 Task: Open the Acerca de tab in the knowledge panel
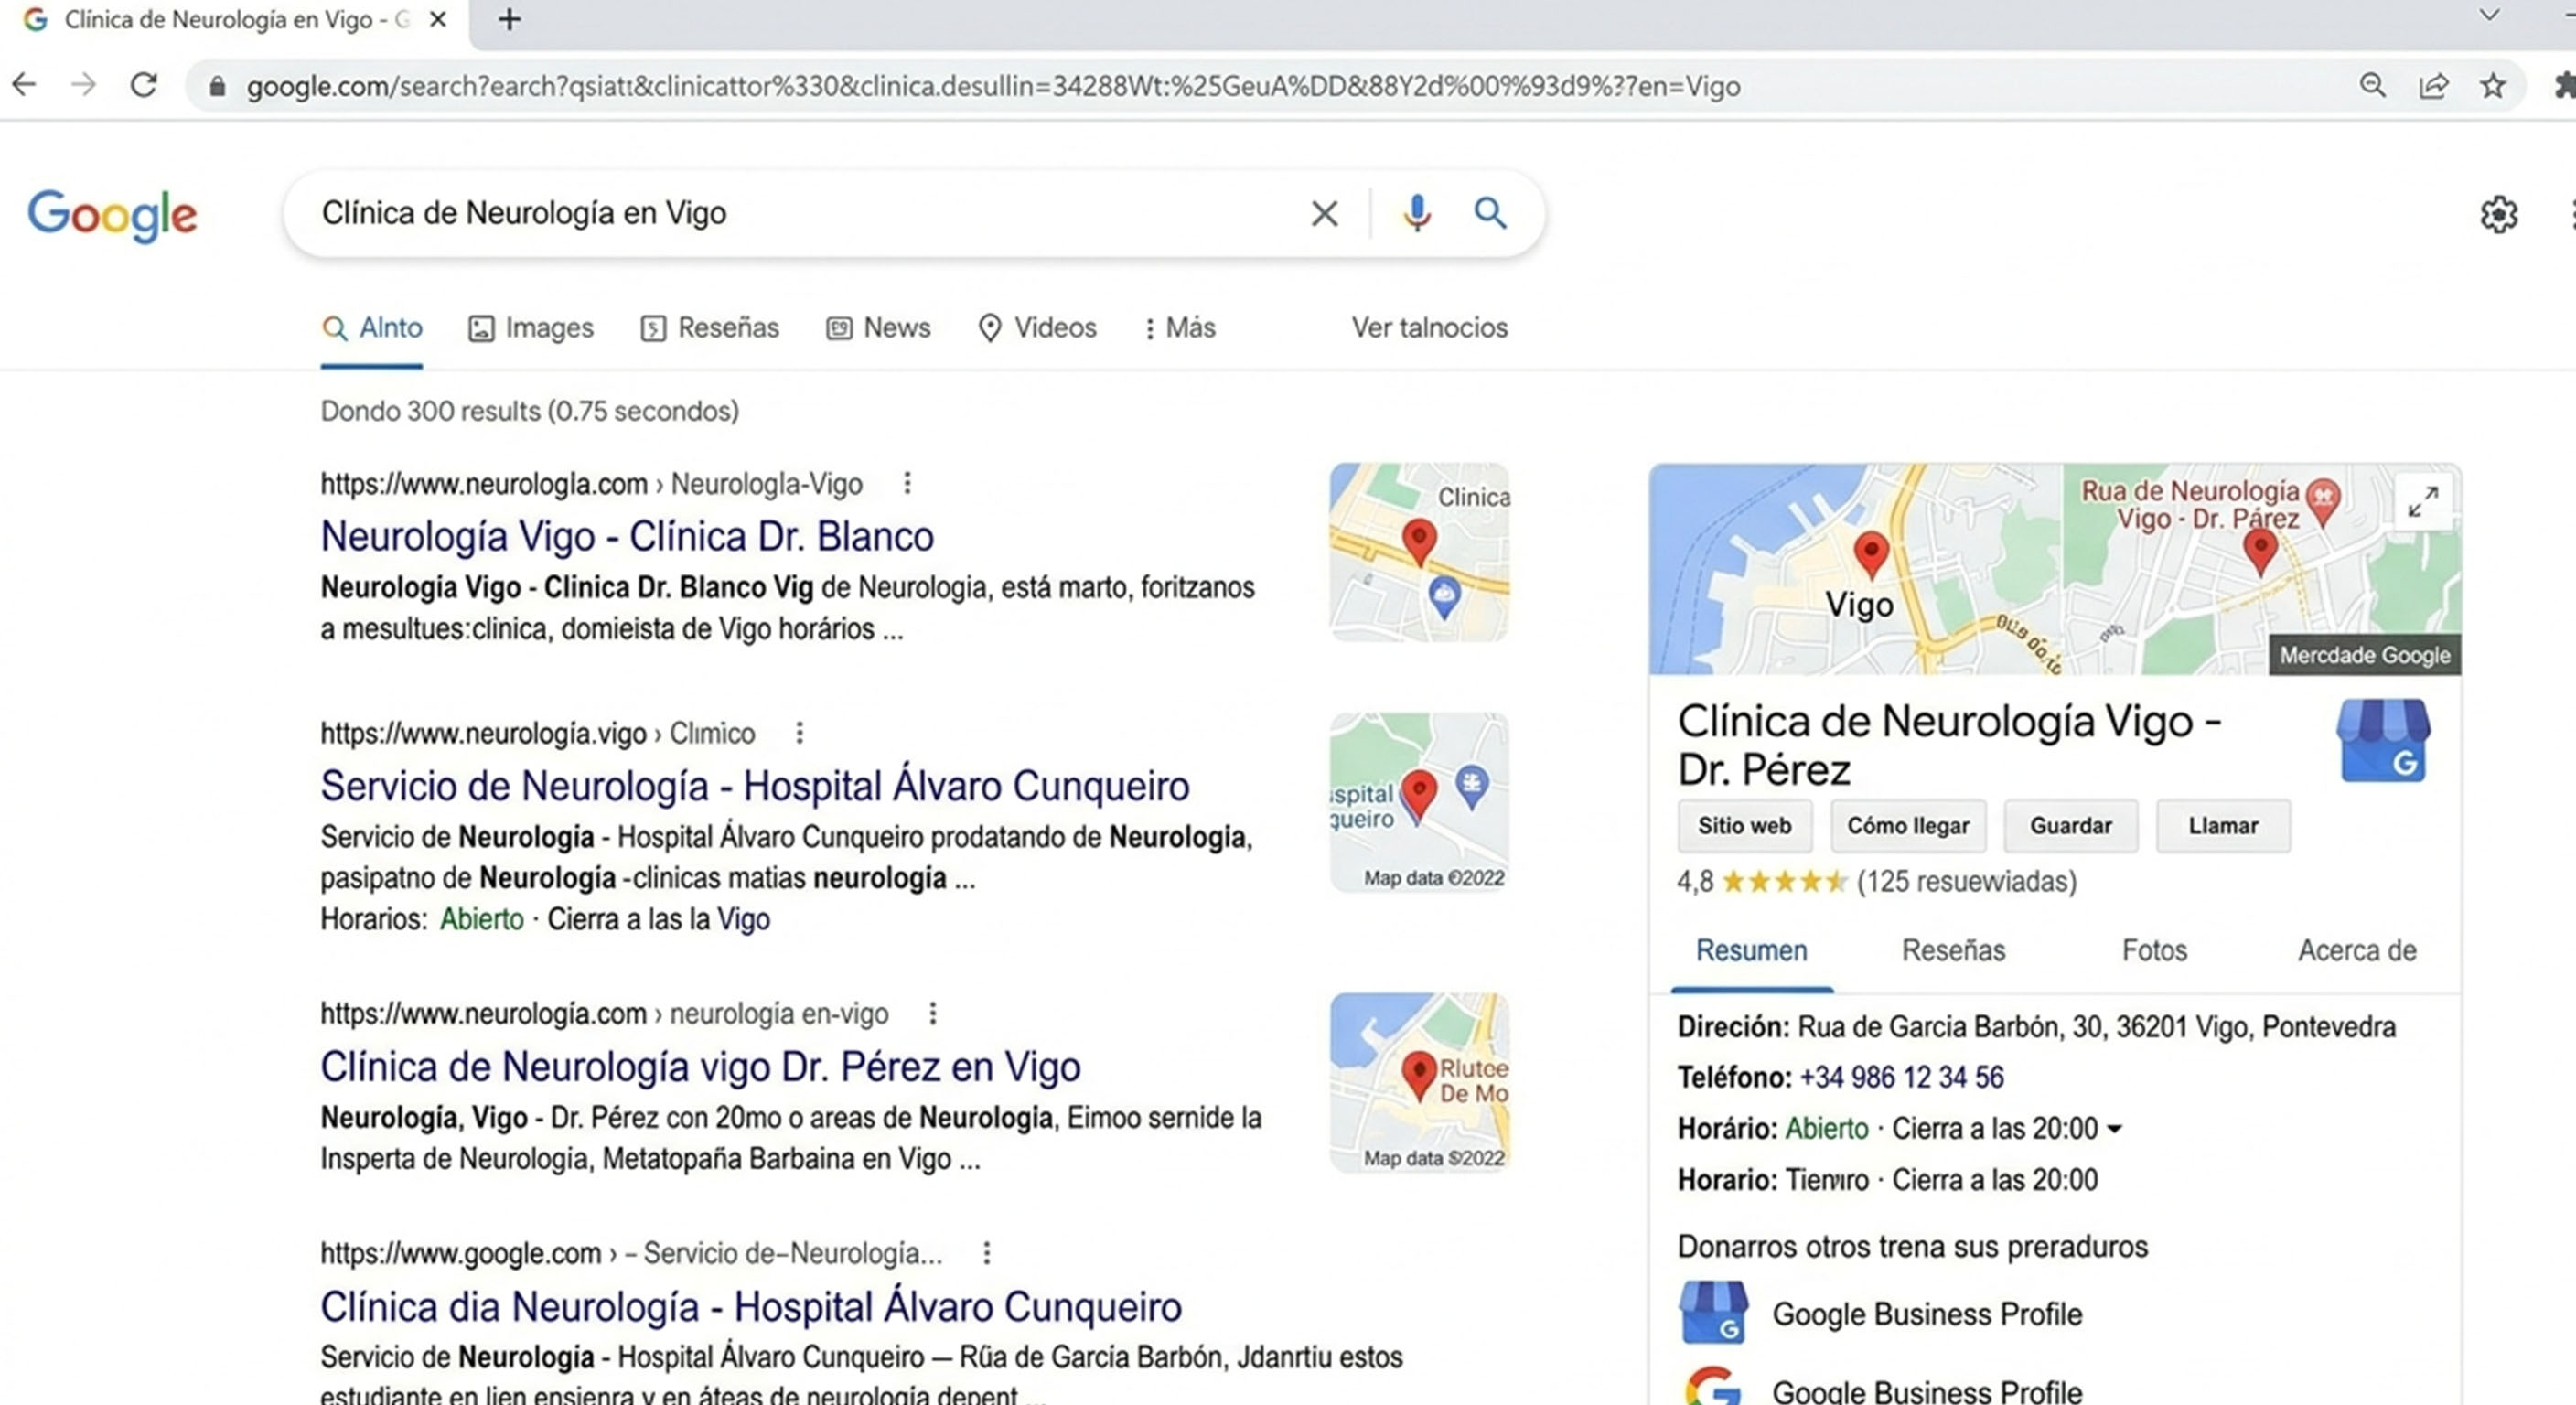point(2357,950)
